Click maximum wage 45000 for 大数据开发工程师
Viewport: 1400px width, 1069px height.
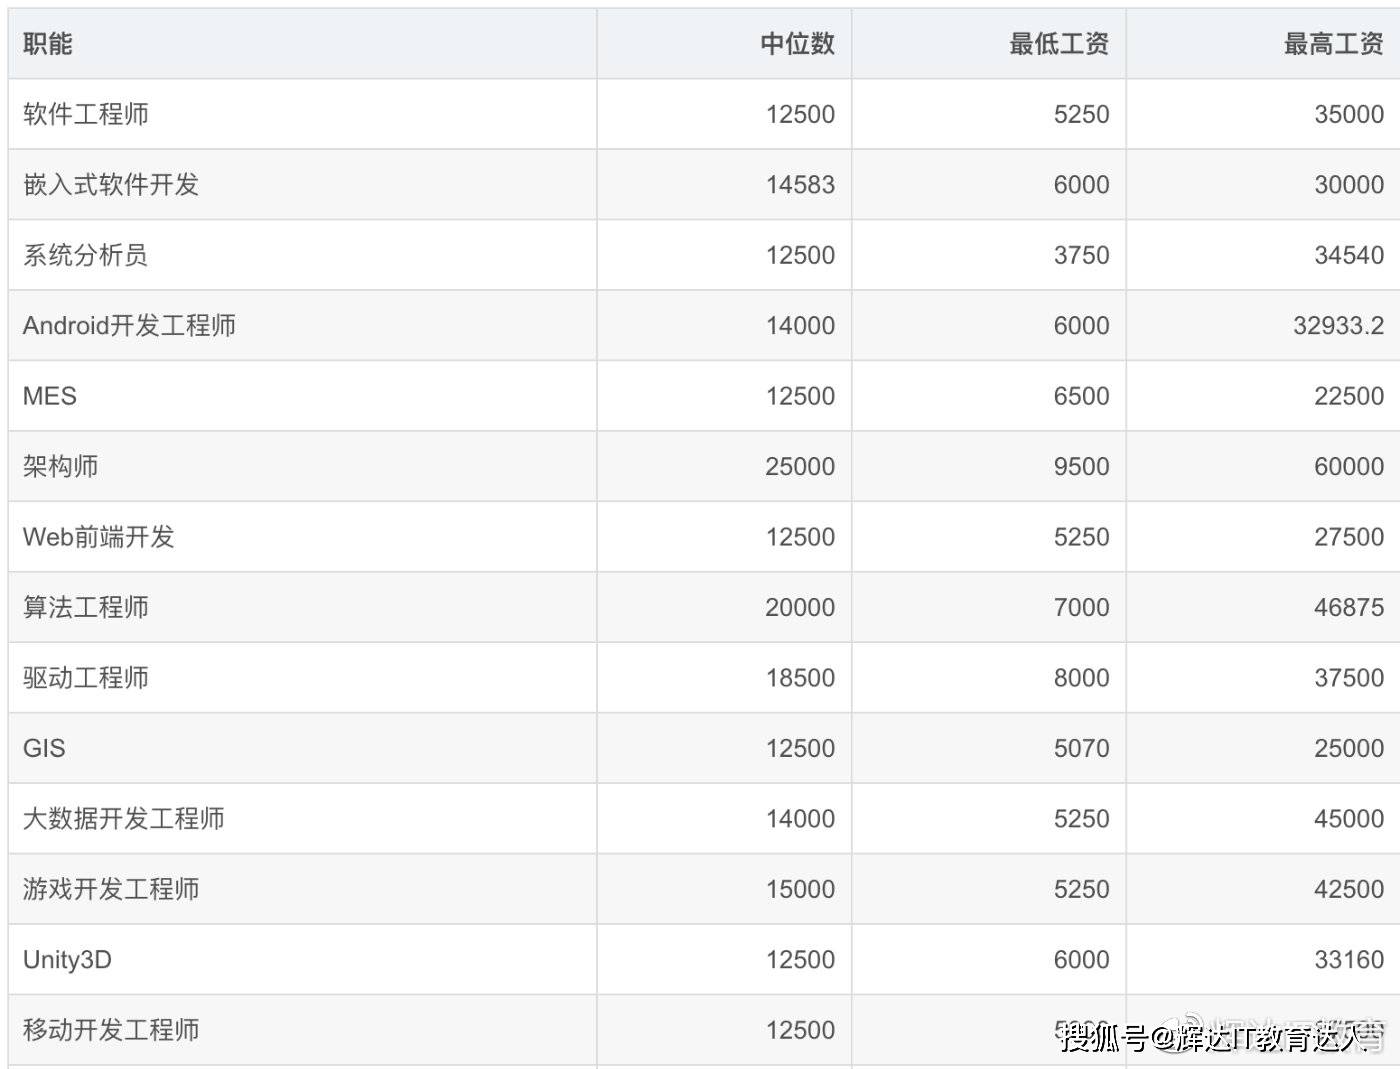click(1349, 819)
